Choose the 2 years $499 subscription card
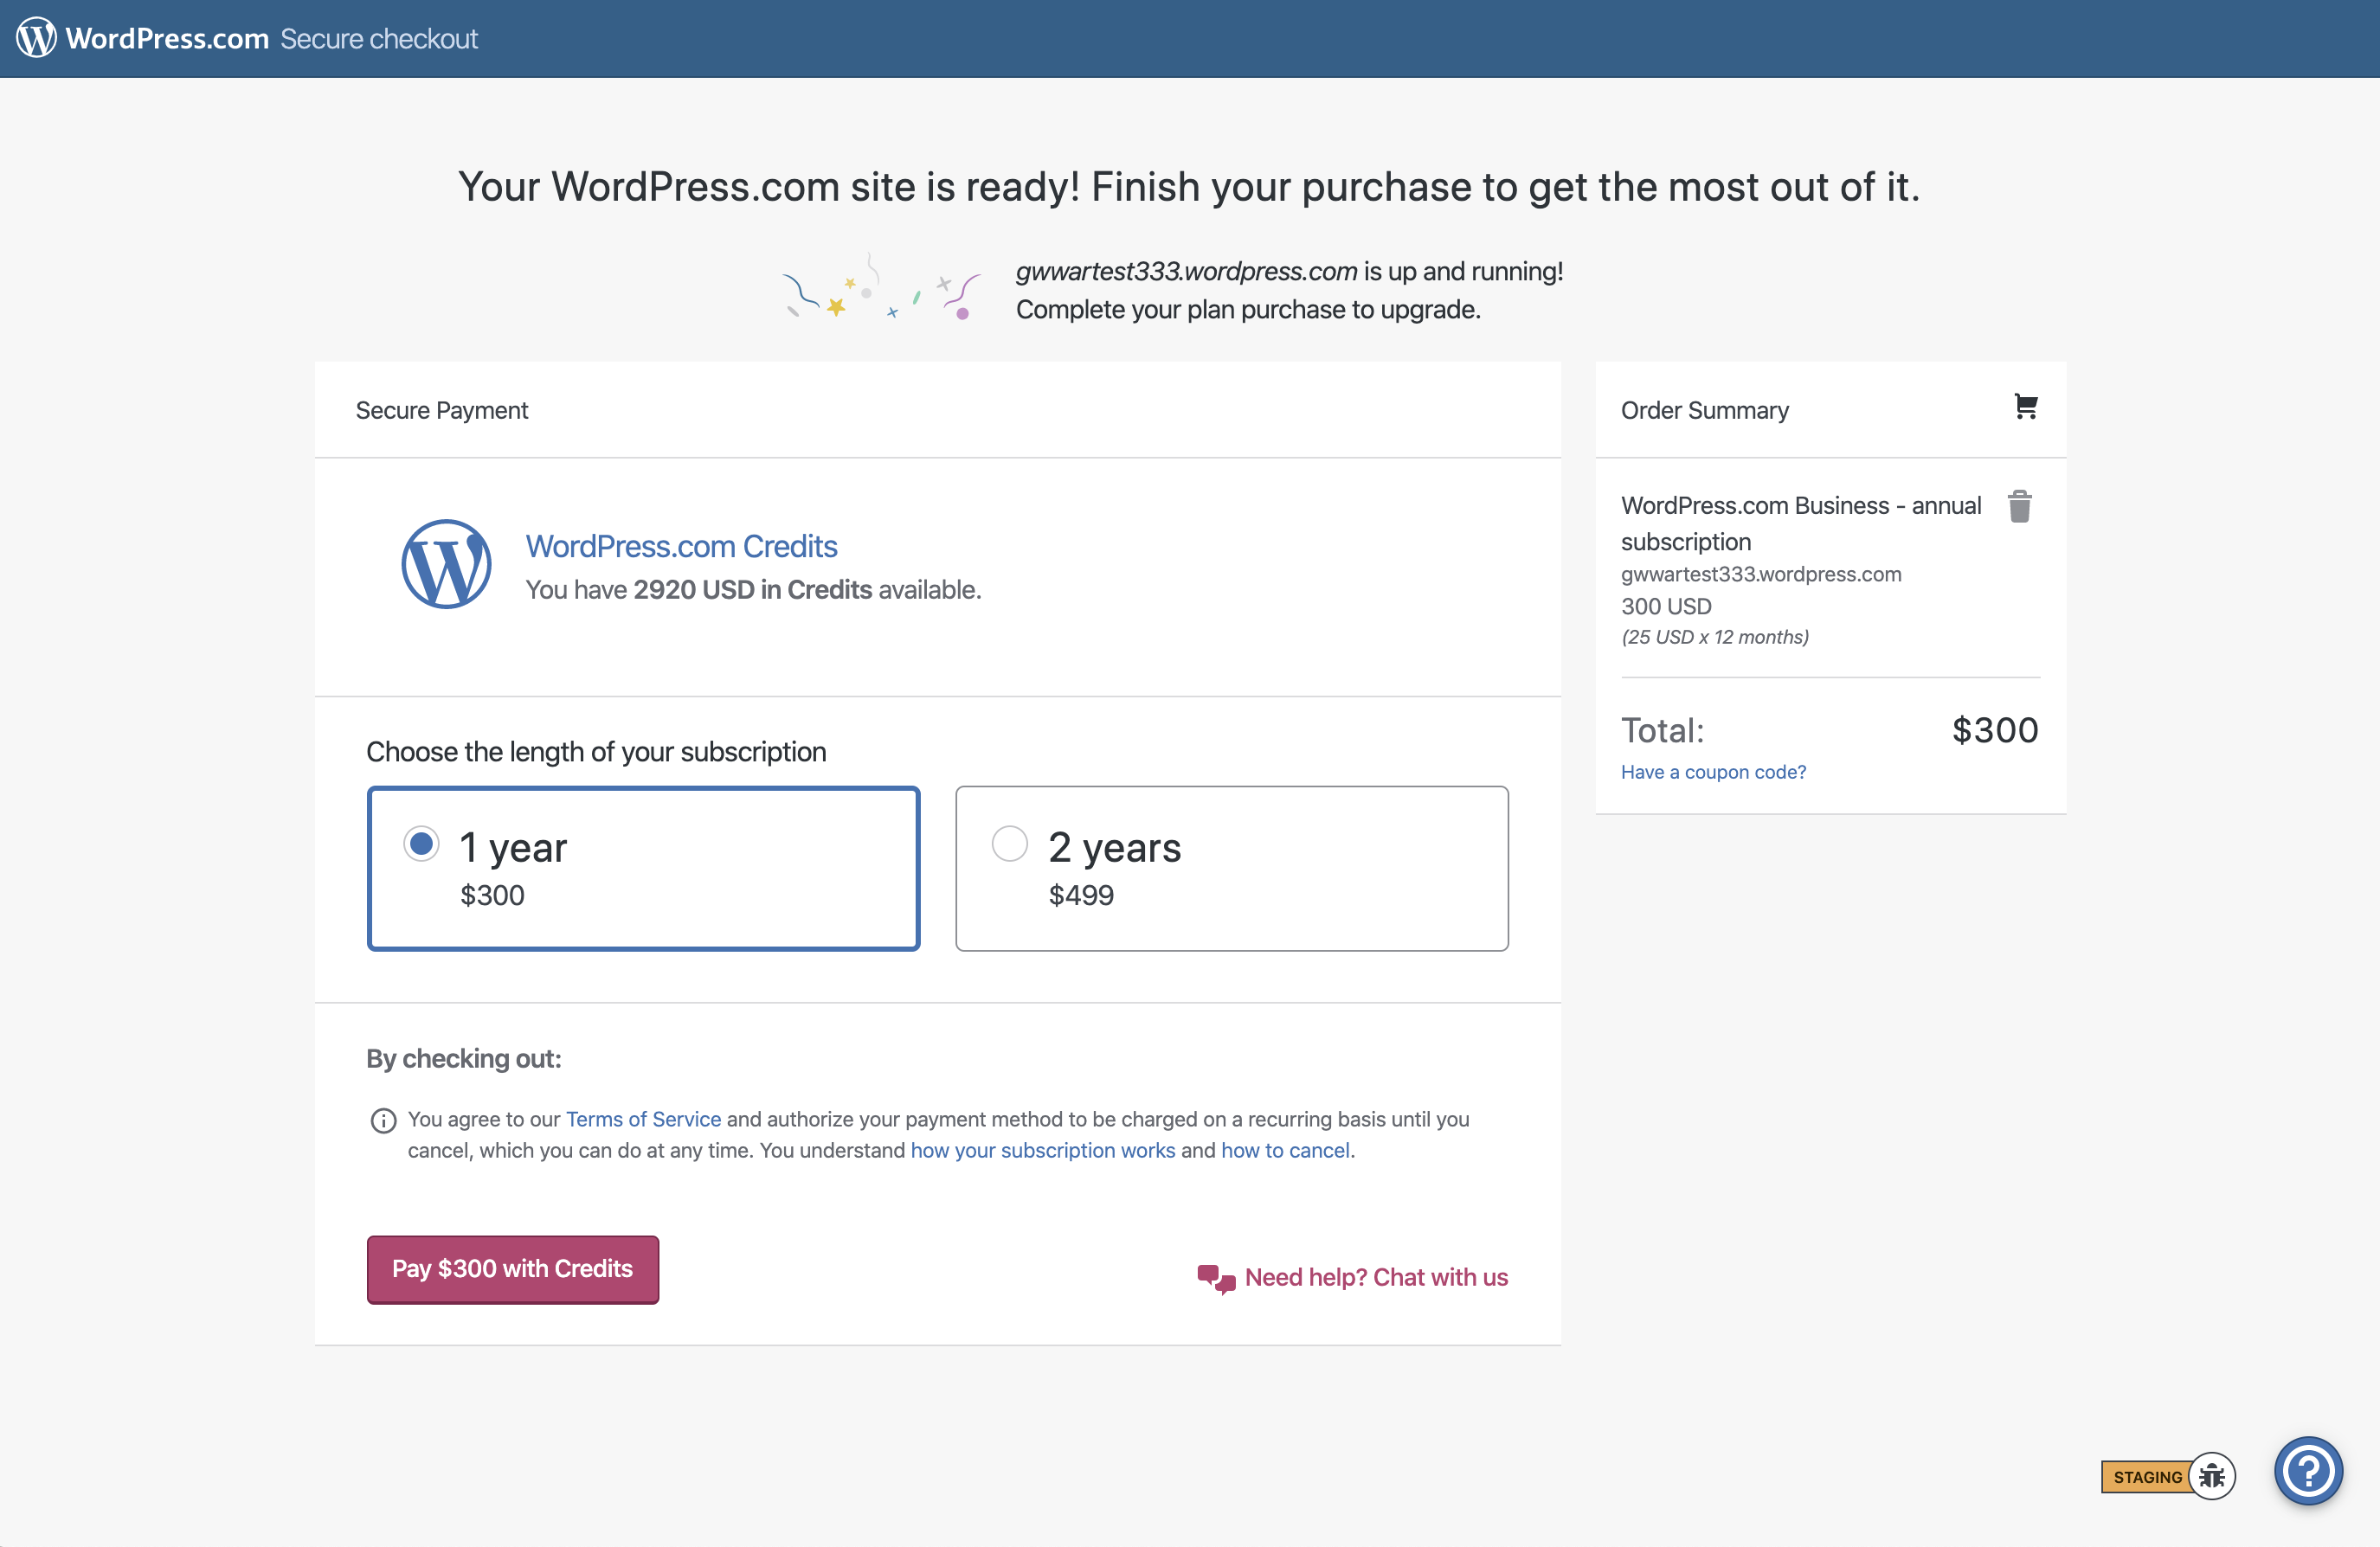The image size is (2380, 1547). click(x=1231, y=868)
